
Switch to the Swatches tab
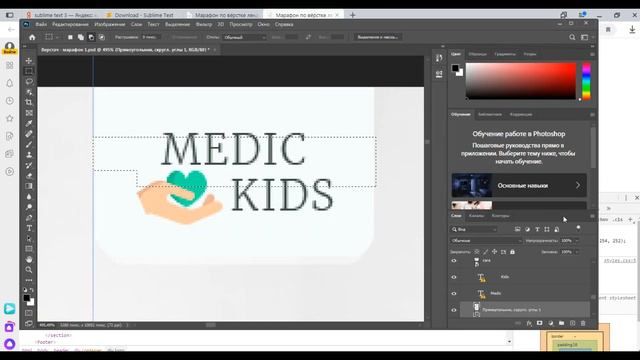(x=478, y=54)
